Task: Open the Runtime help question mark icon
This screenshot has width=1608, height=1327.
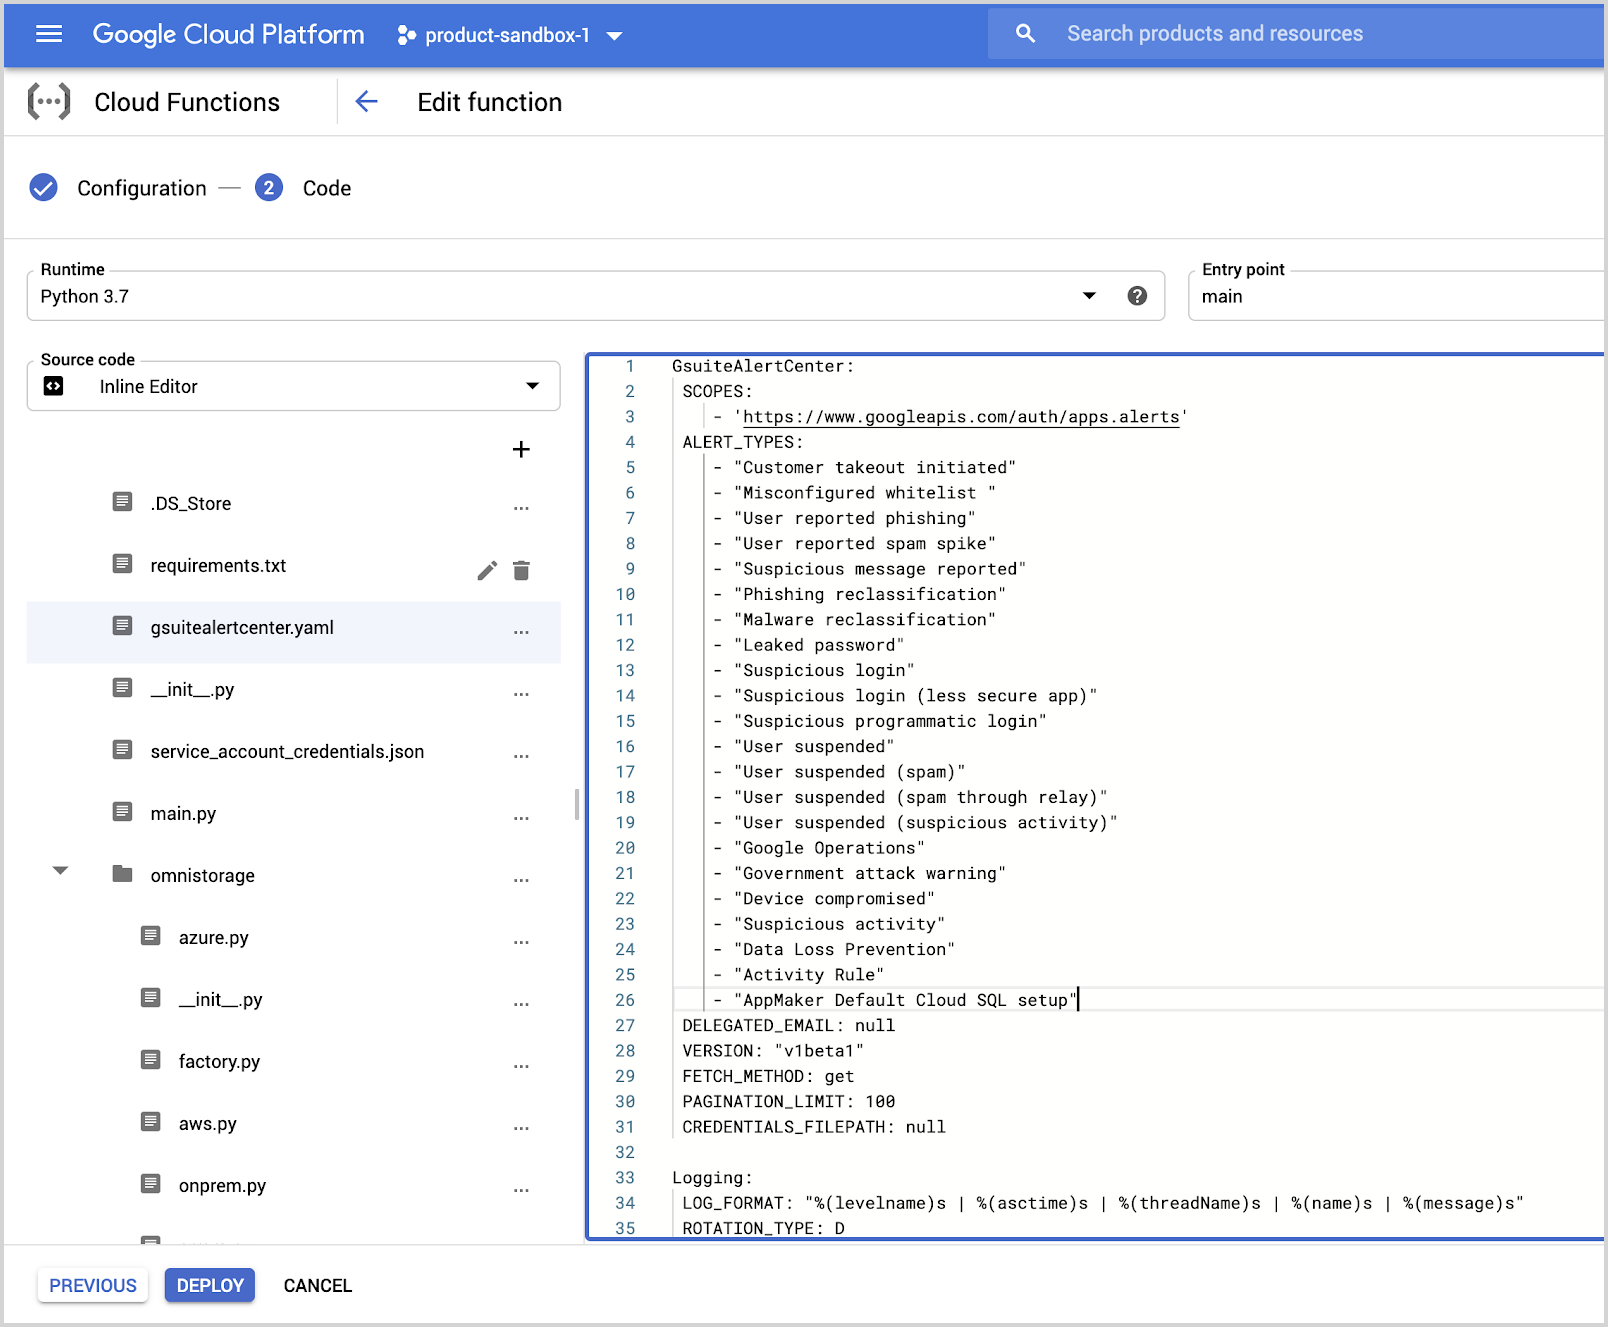Action: pos(1137,295)
